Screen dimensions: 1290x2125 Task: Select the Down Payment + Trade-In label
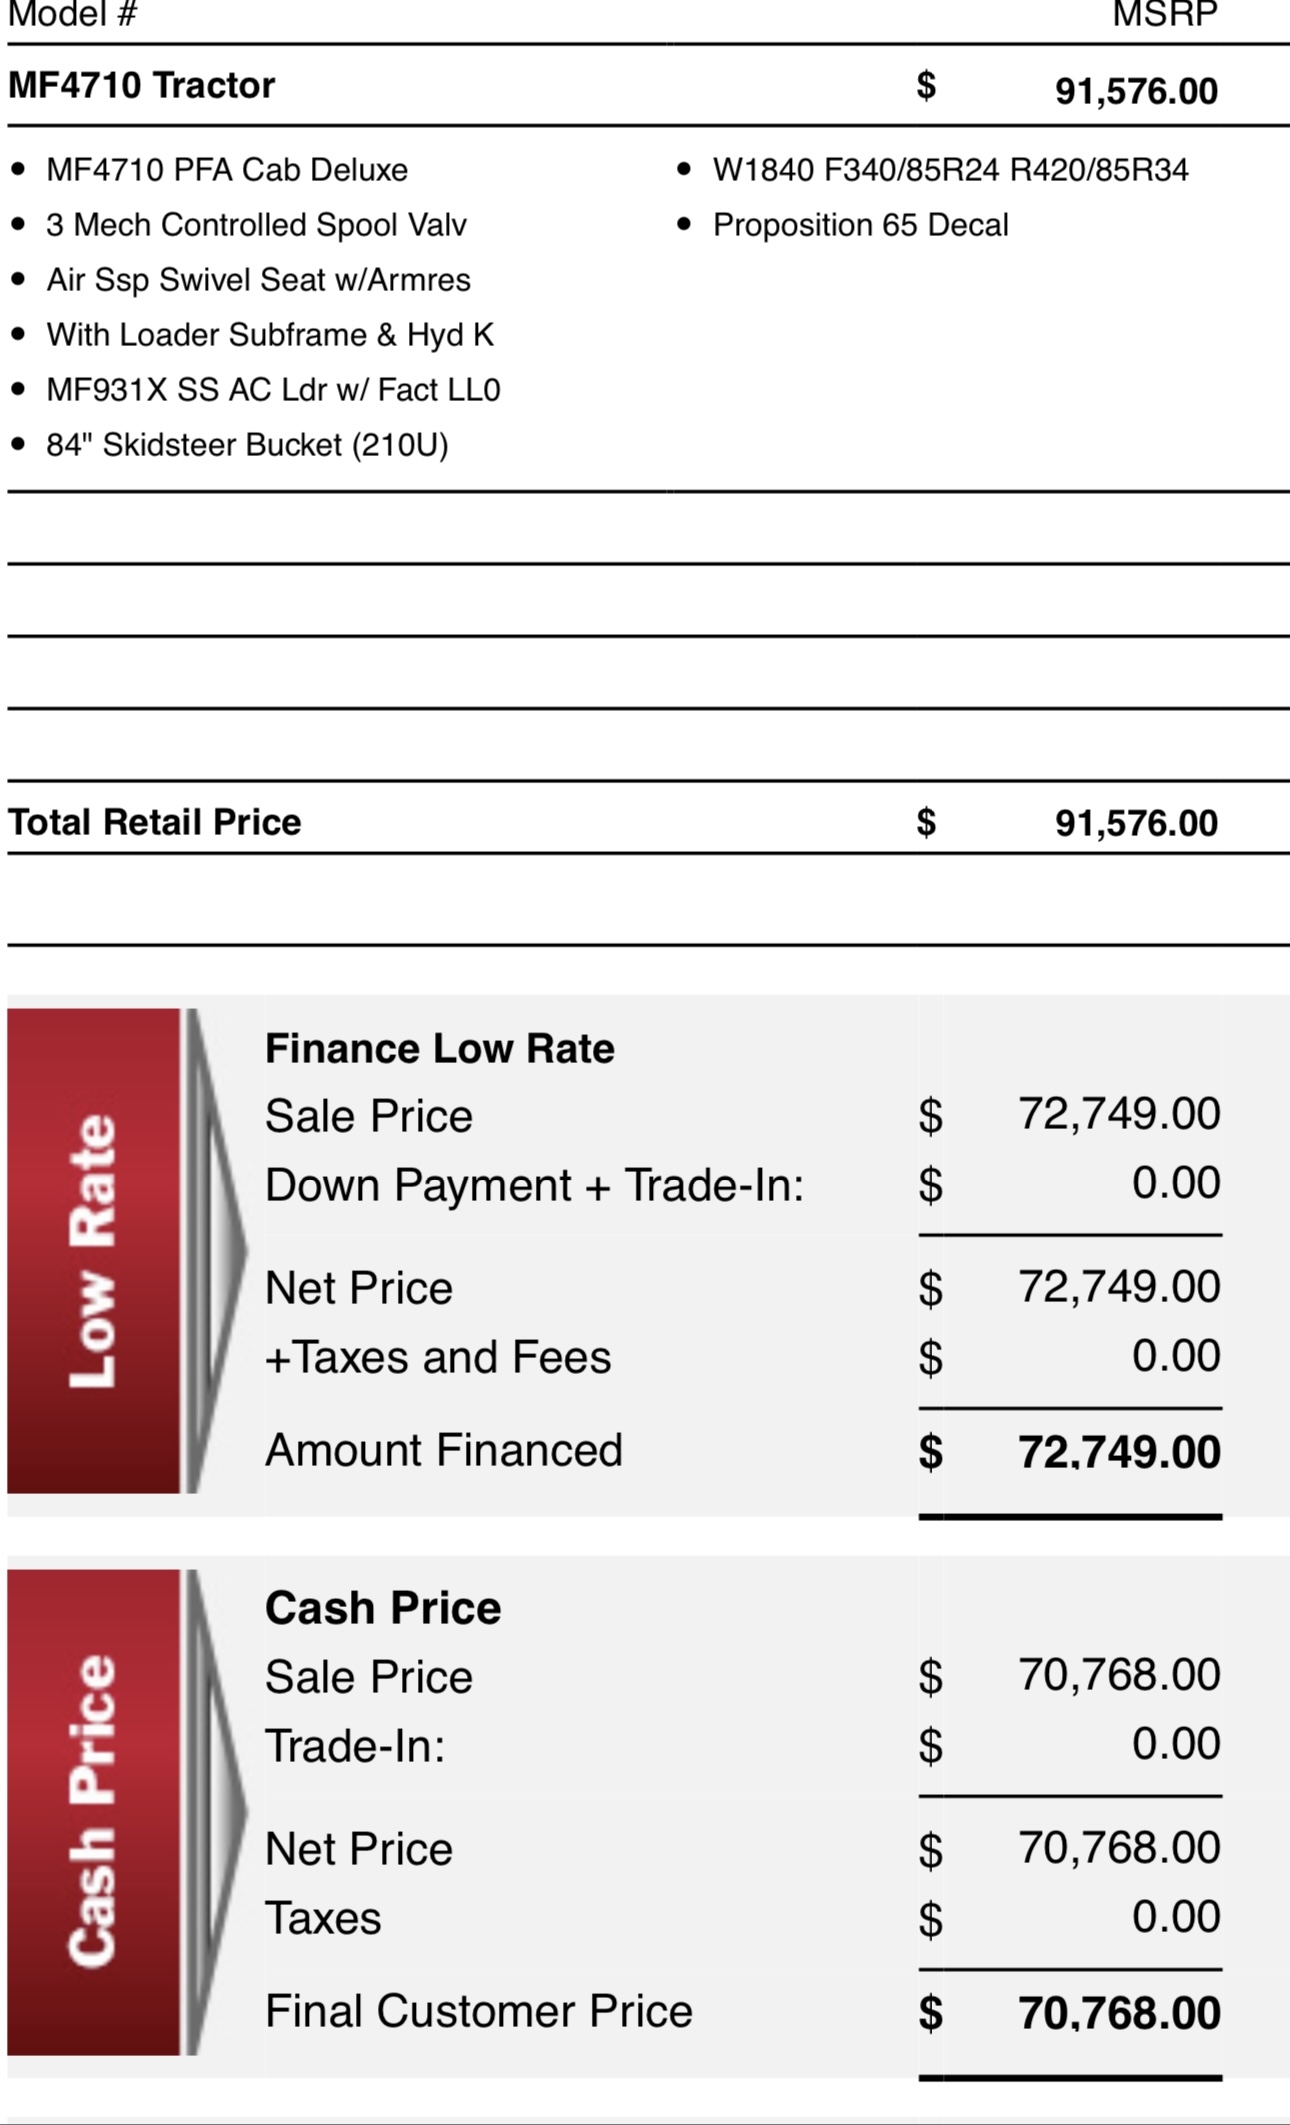[x=534, y=1185]
